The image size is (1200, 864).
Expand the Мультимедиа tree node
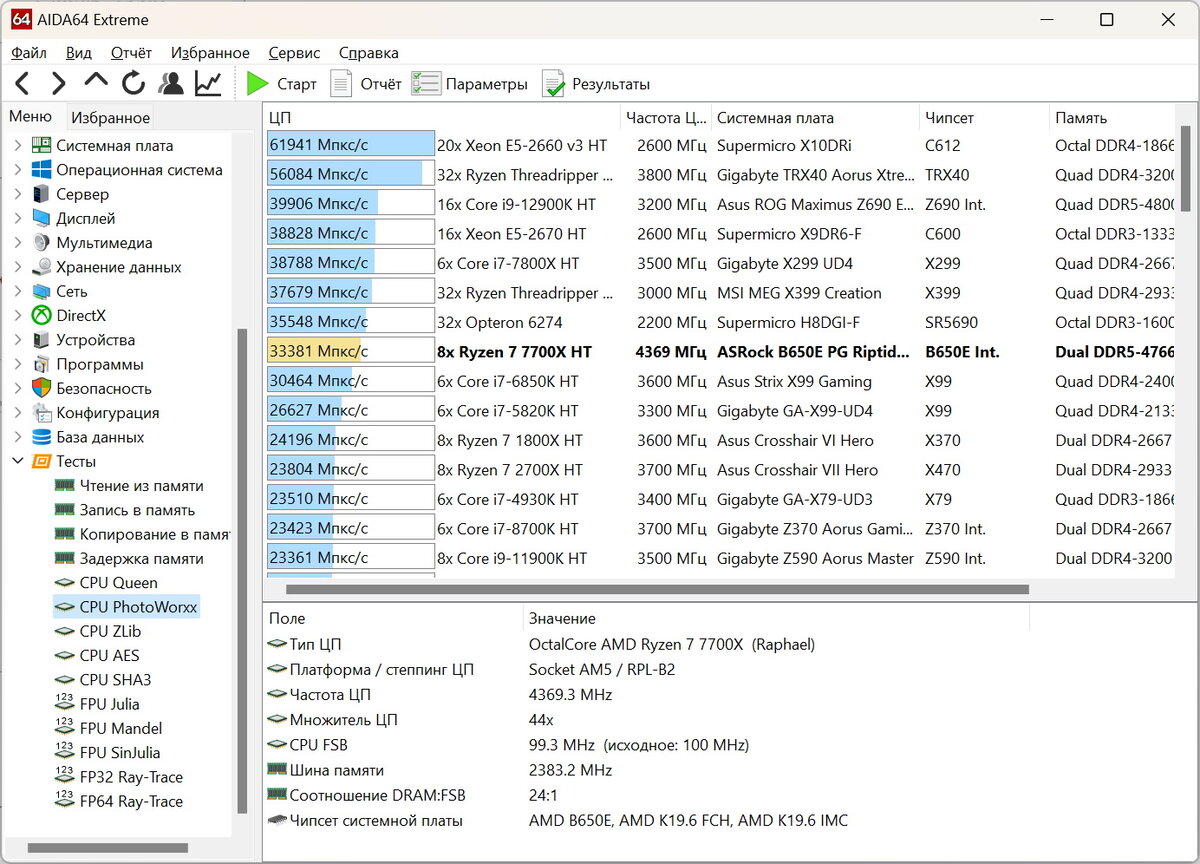(x=17, y=243)
